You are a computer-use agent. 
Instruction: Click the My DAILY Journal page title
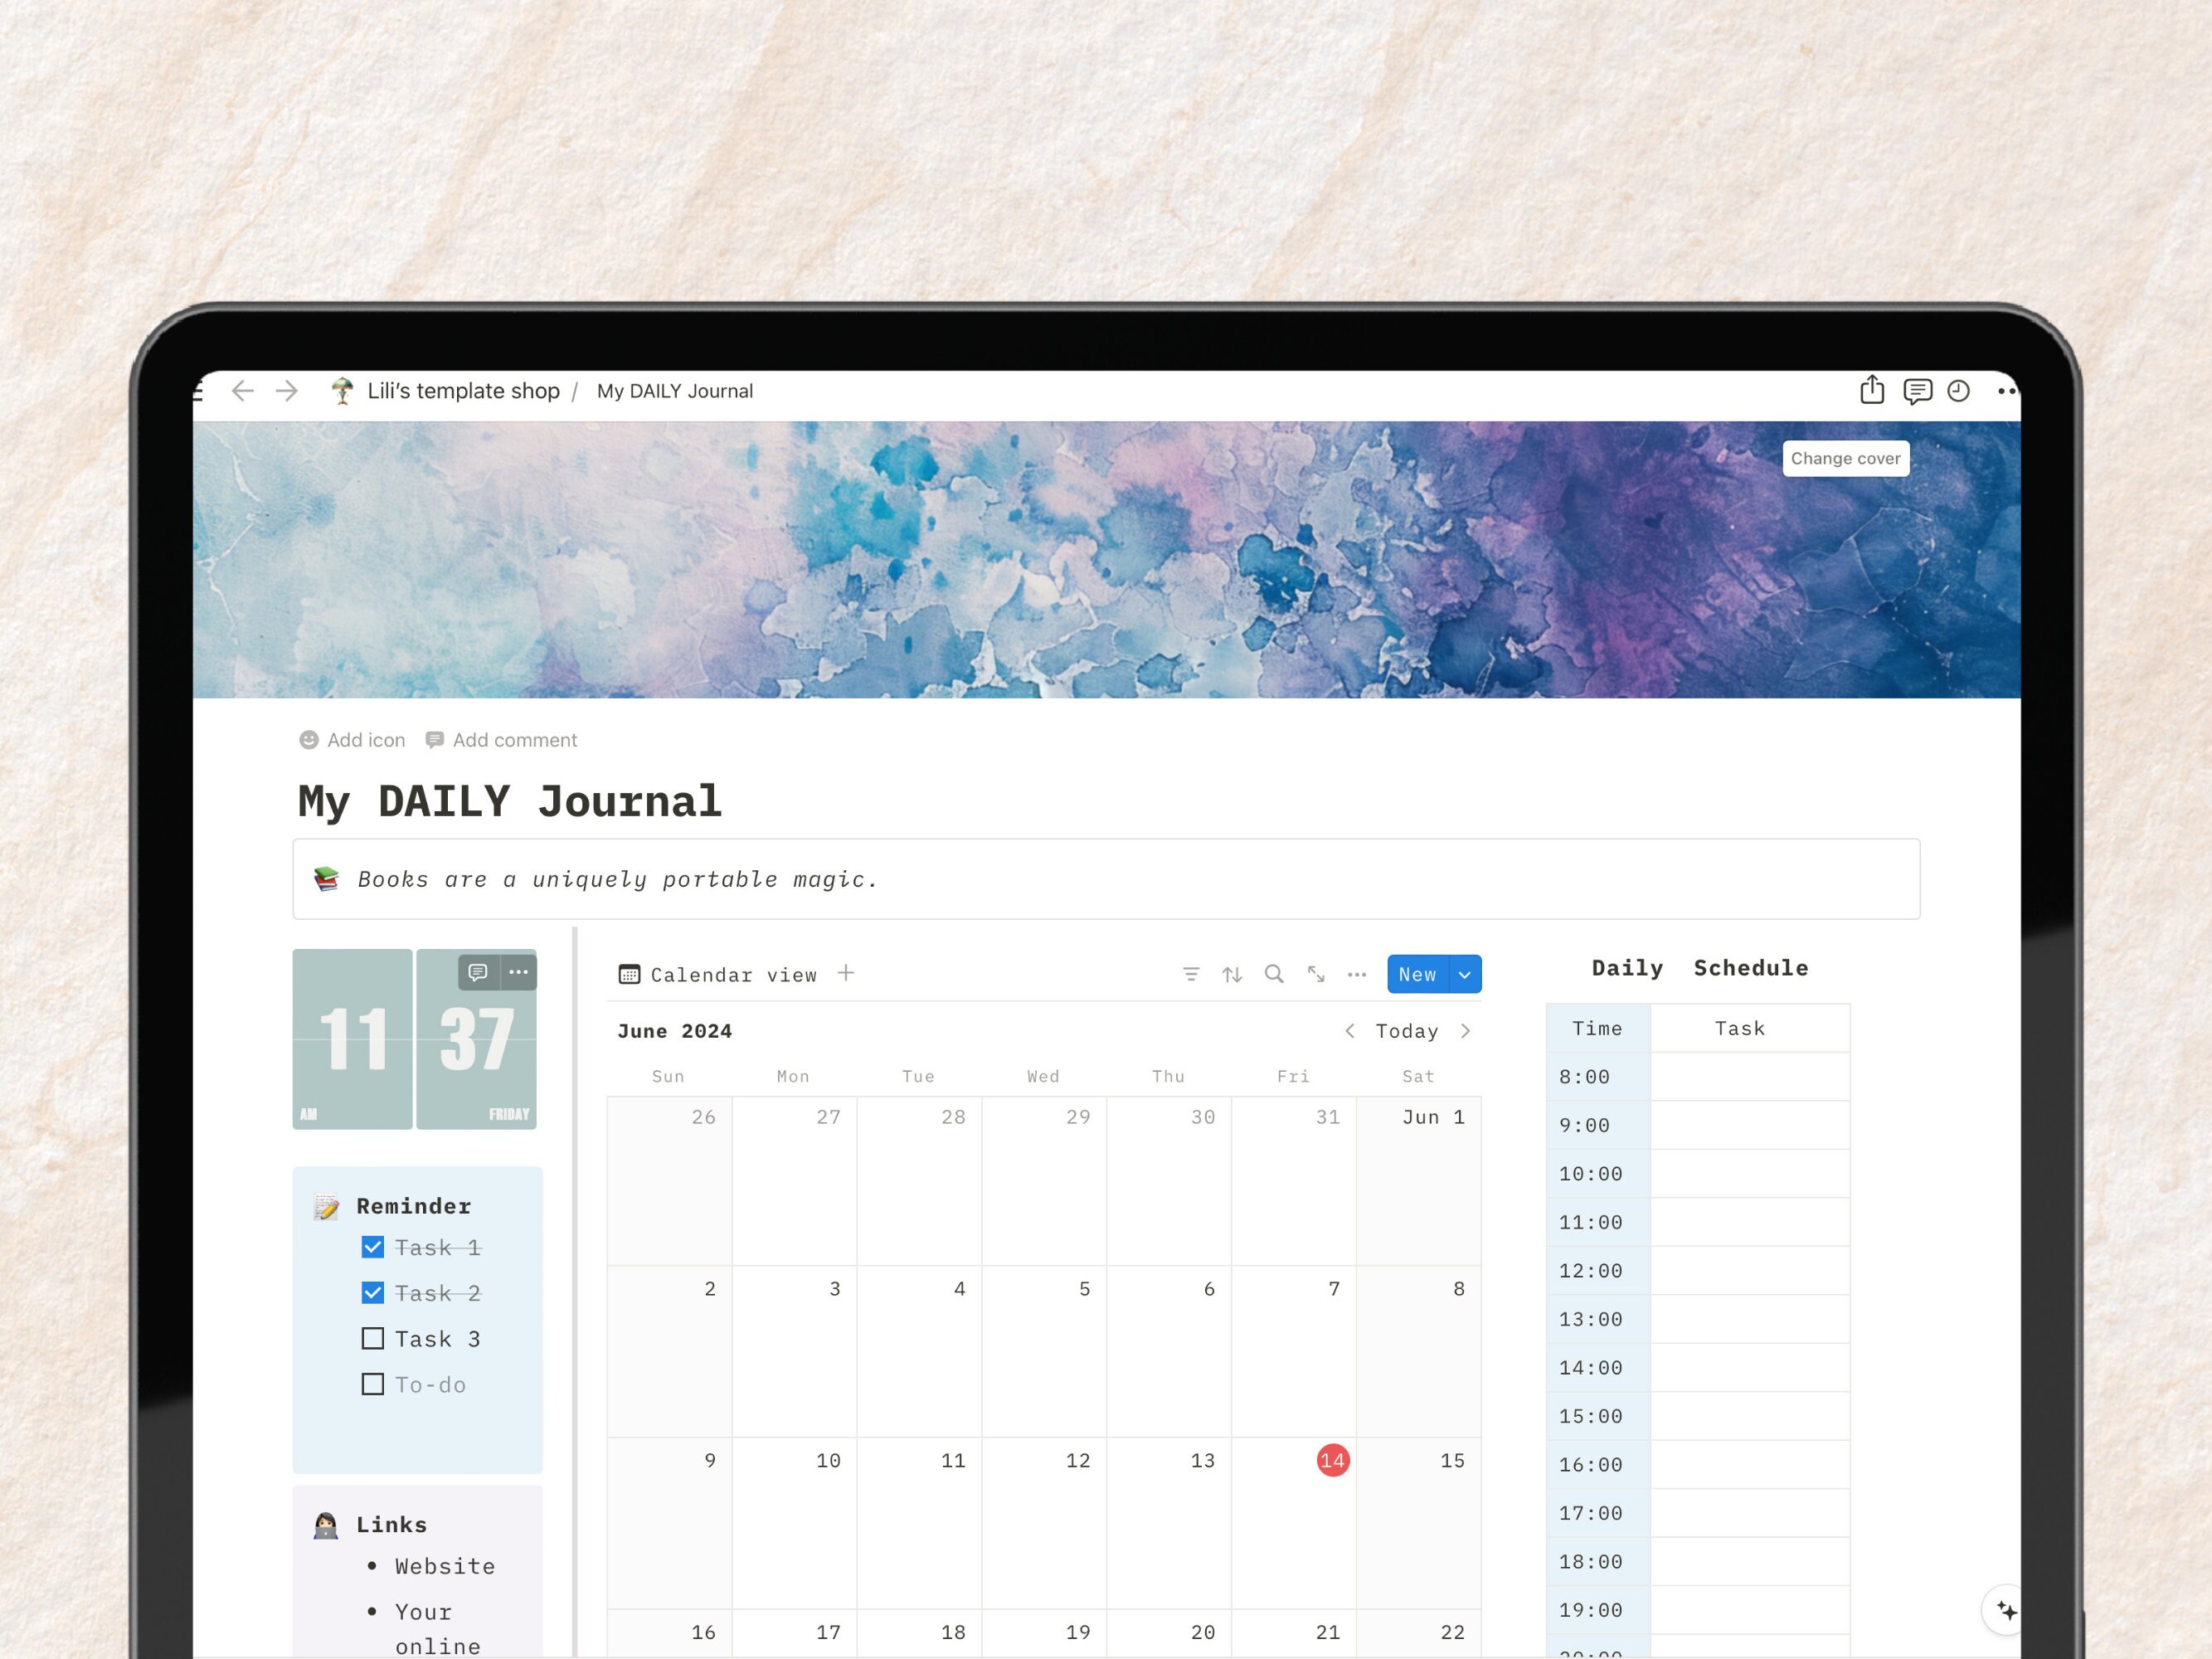(x=510, y=802)
